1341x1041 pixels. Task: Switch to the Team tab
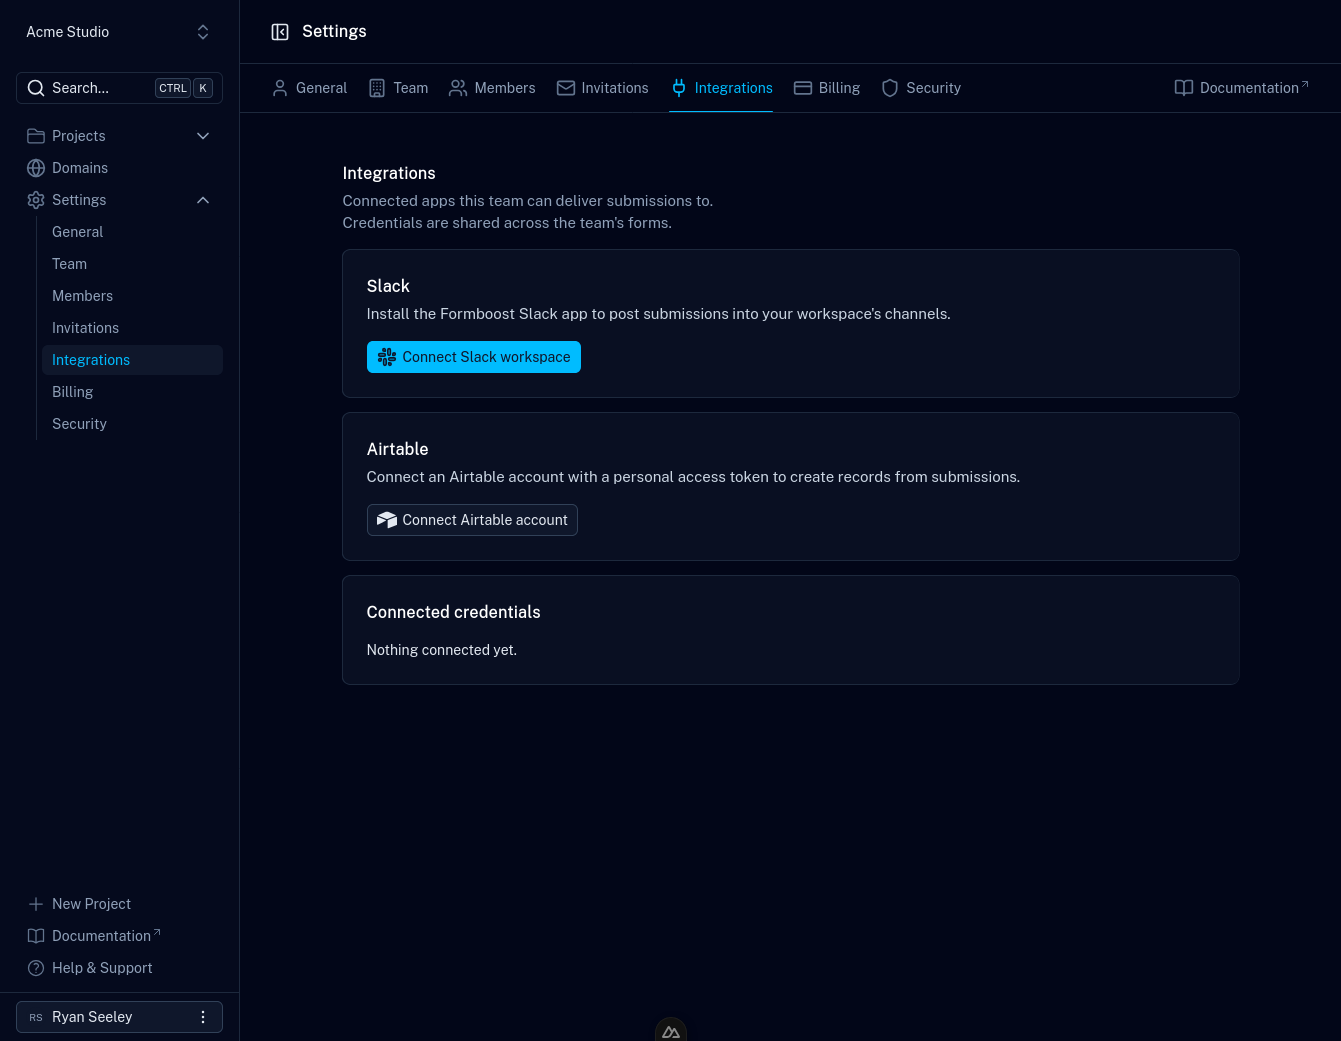[398, 88]
